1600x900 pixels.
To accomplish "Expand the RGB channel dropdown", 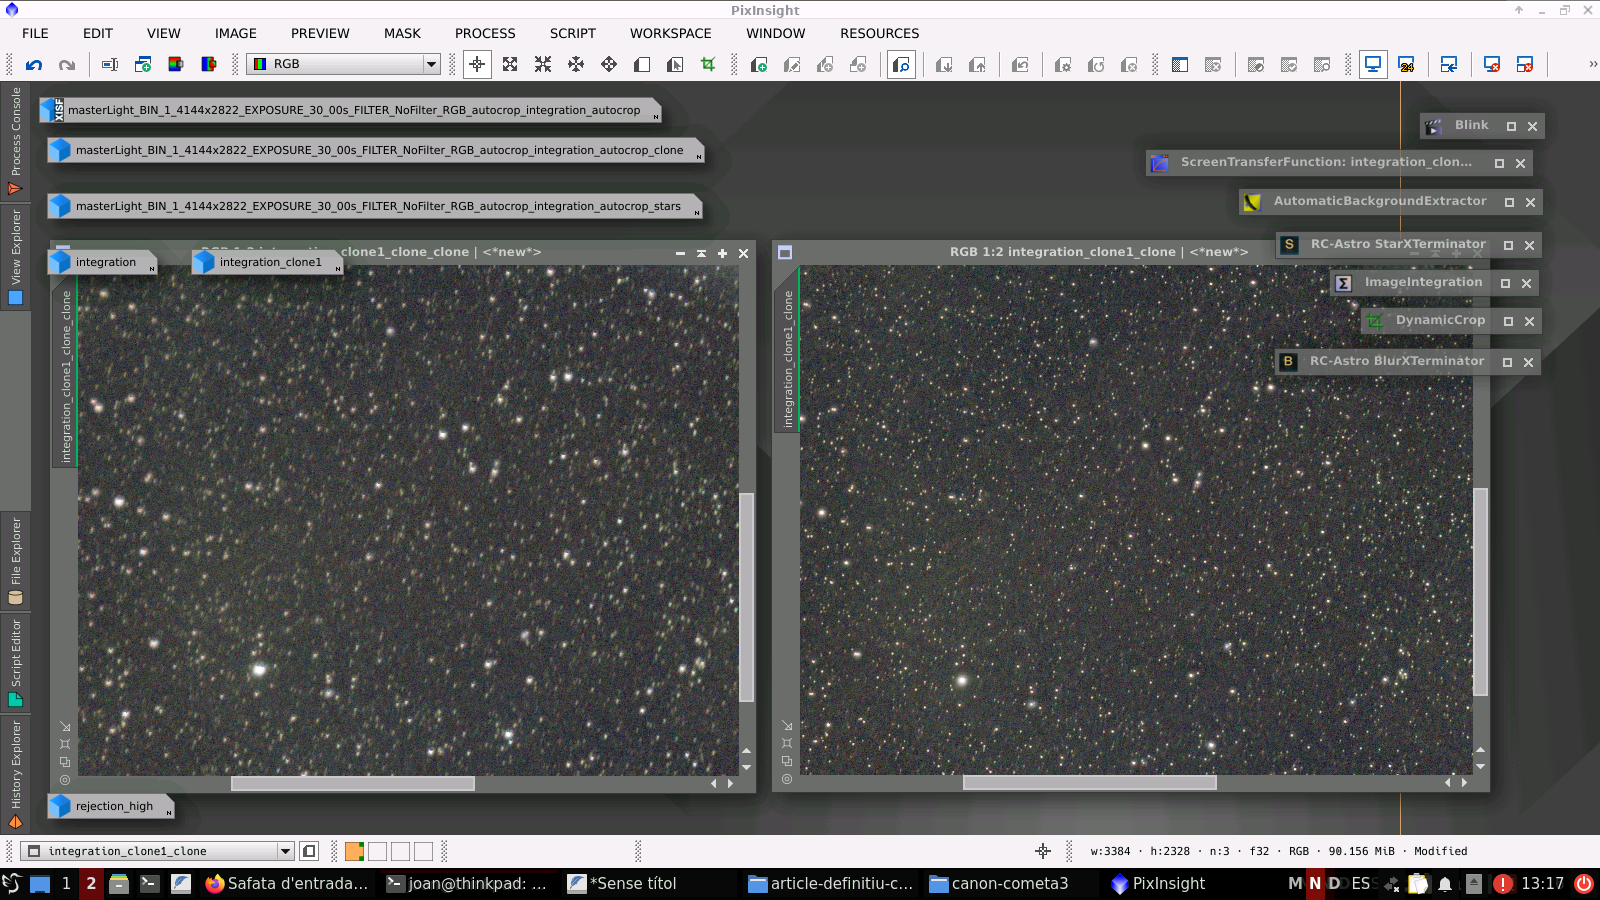I will pyautogui.click(x=431, y=65).
